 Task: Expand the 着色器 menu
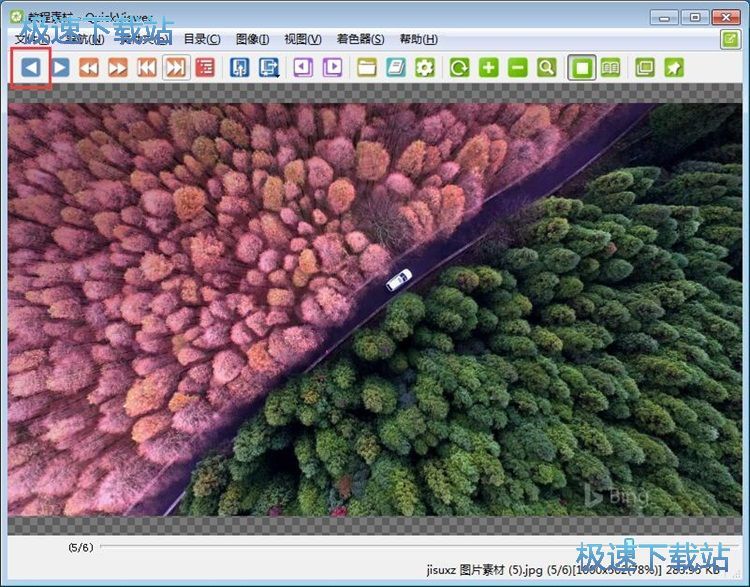360,39
